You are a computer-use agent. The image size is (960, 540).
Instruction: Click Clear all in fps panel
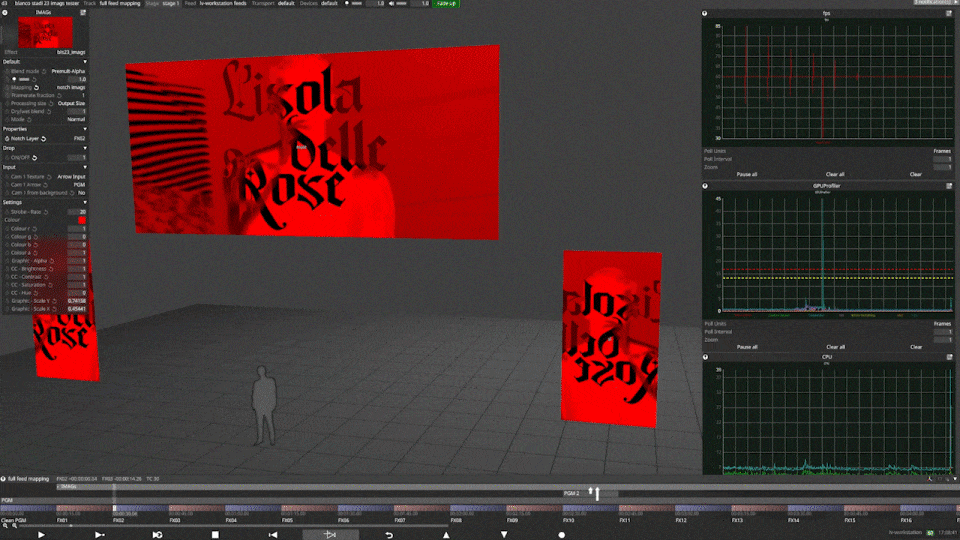(835, 174)
